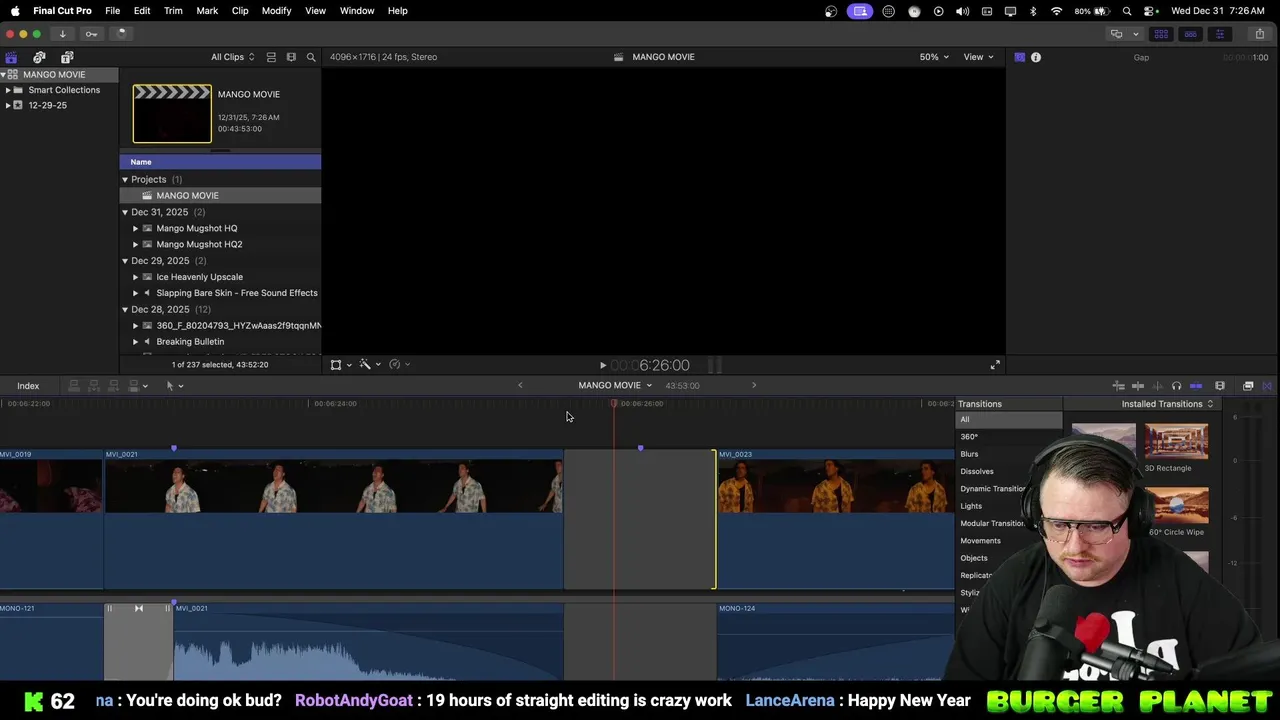
Task: Open Installed Transitions popup
Action: [1167, 404]
